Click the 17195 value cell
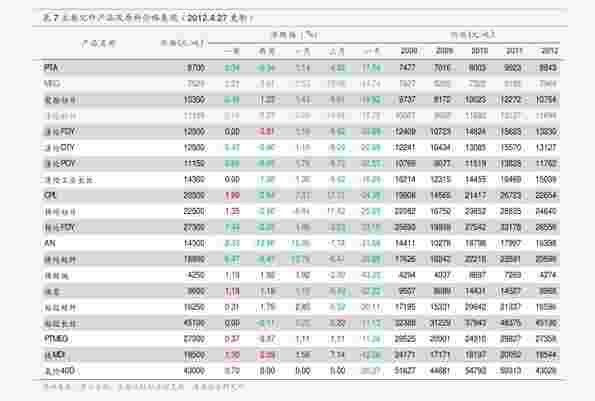Screen dimensions: 595x401 405,307
